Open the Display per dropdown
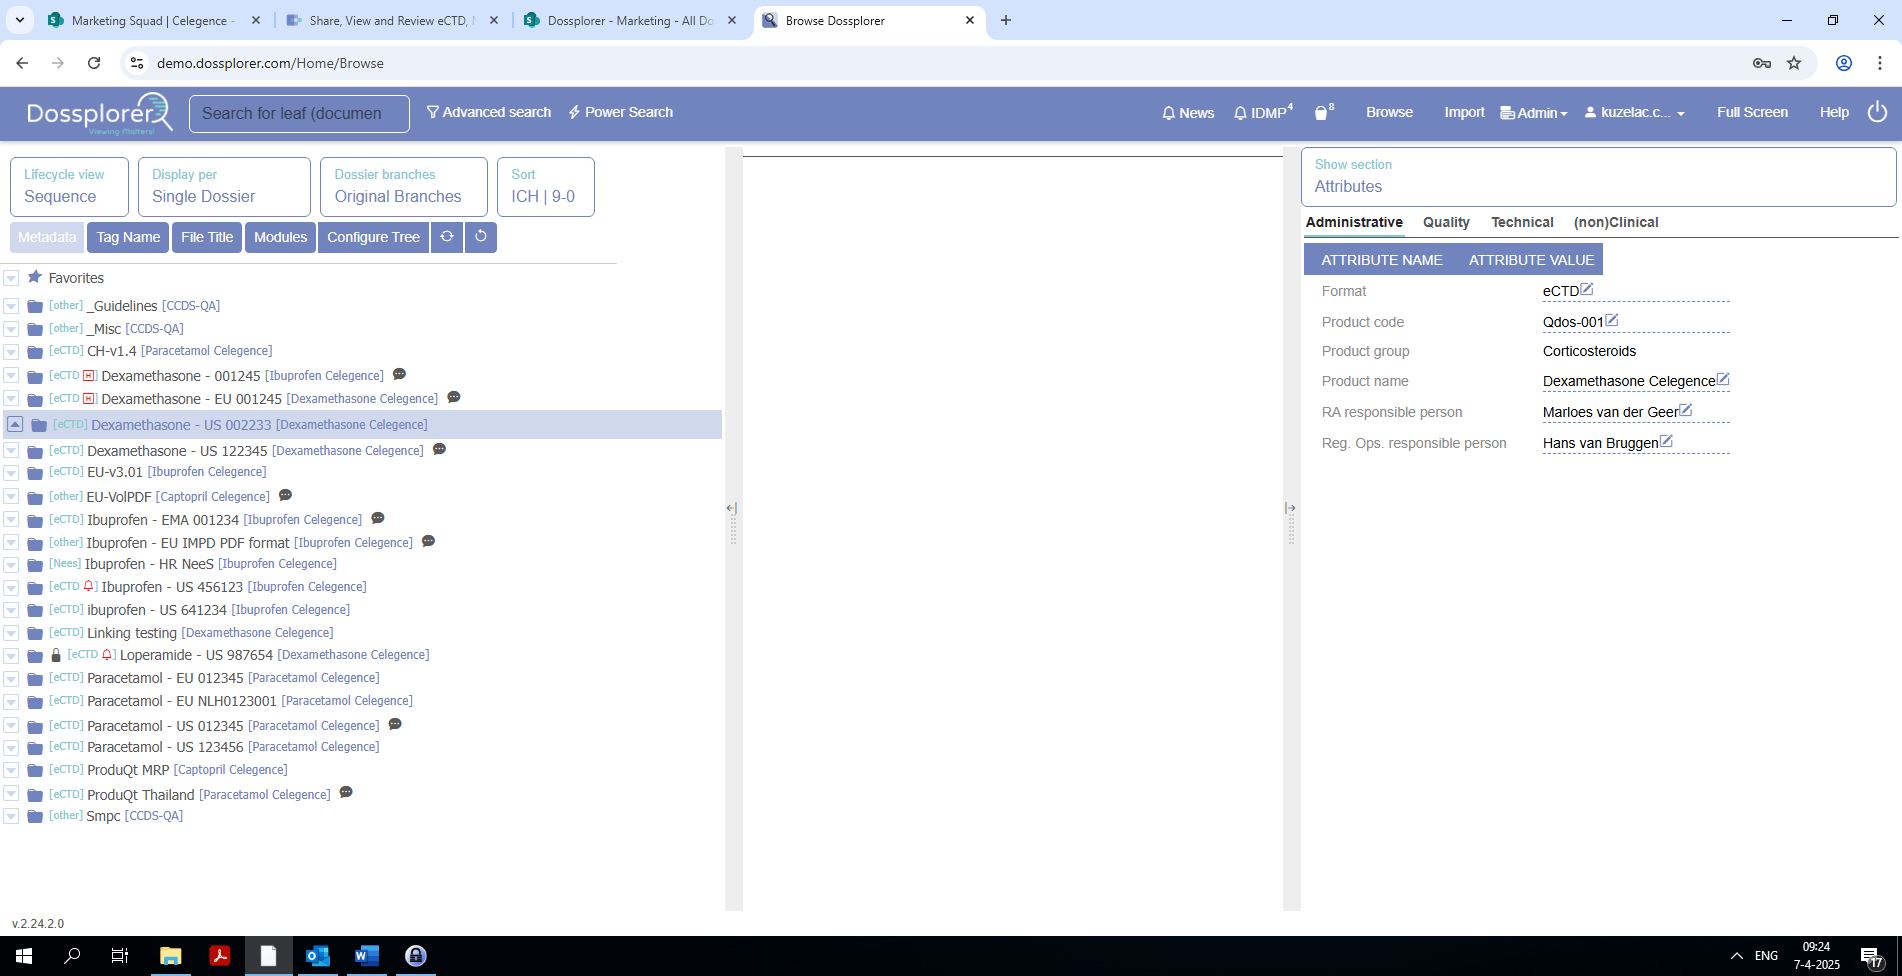1902x976 pixels. [x=224, y=187]
